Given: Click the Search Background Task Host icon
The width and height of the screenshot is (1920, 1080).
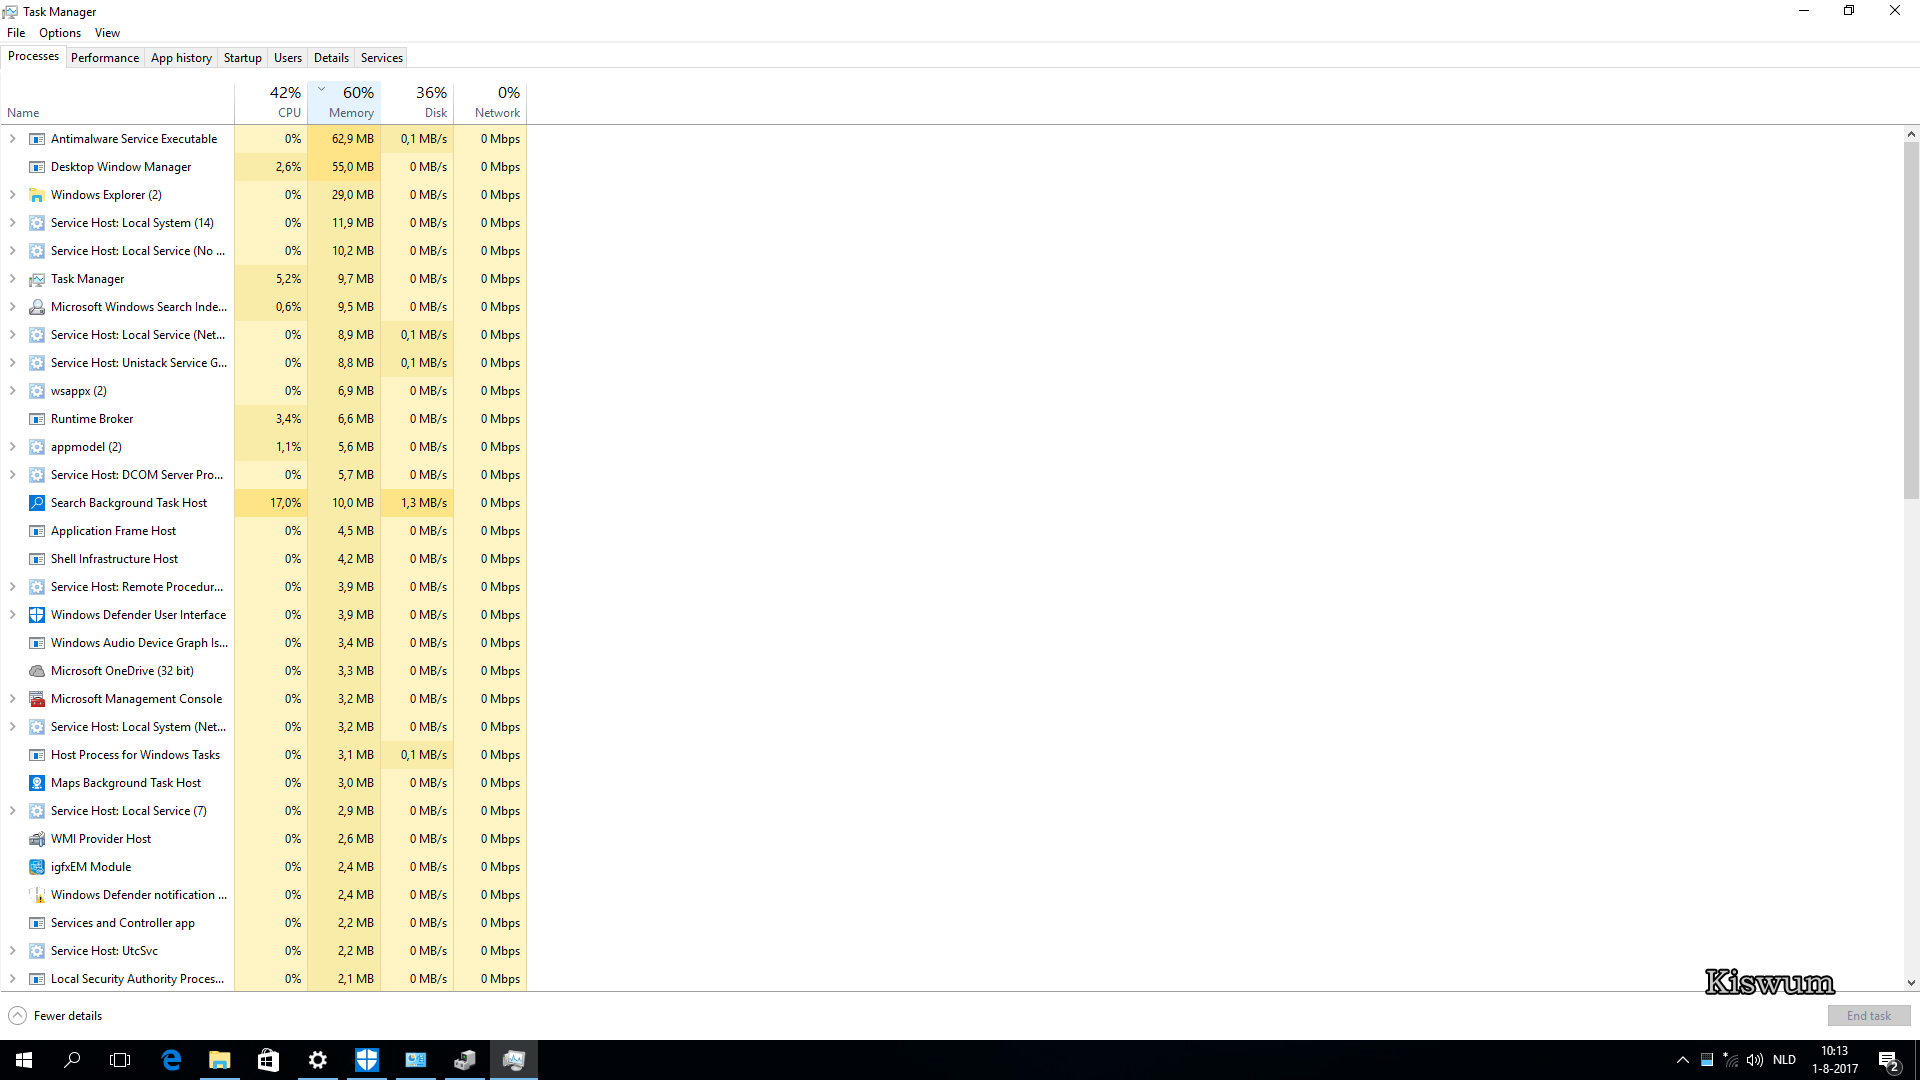Looking at the screenshot, I should tap(37, 503).
